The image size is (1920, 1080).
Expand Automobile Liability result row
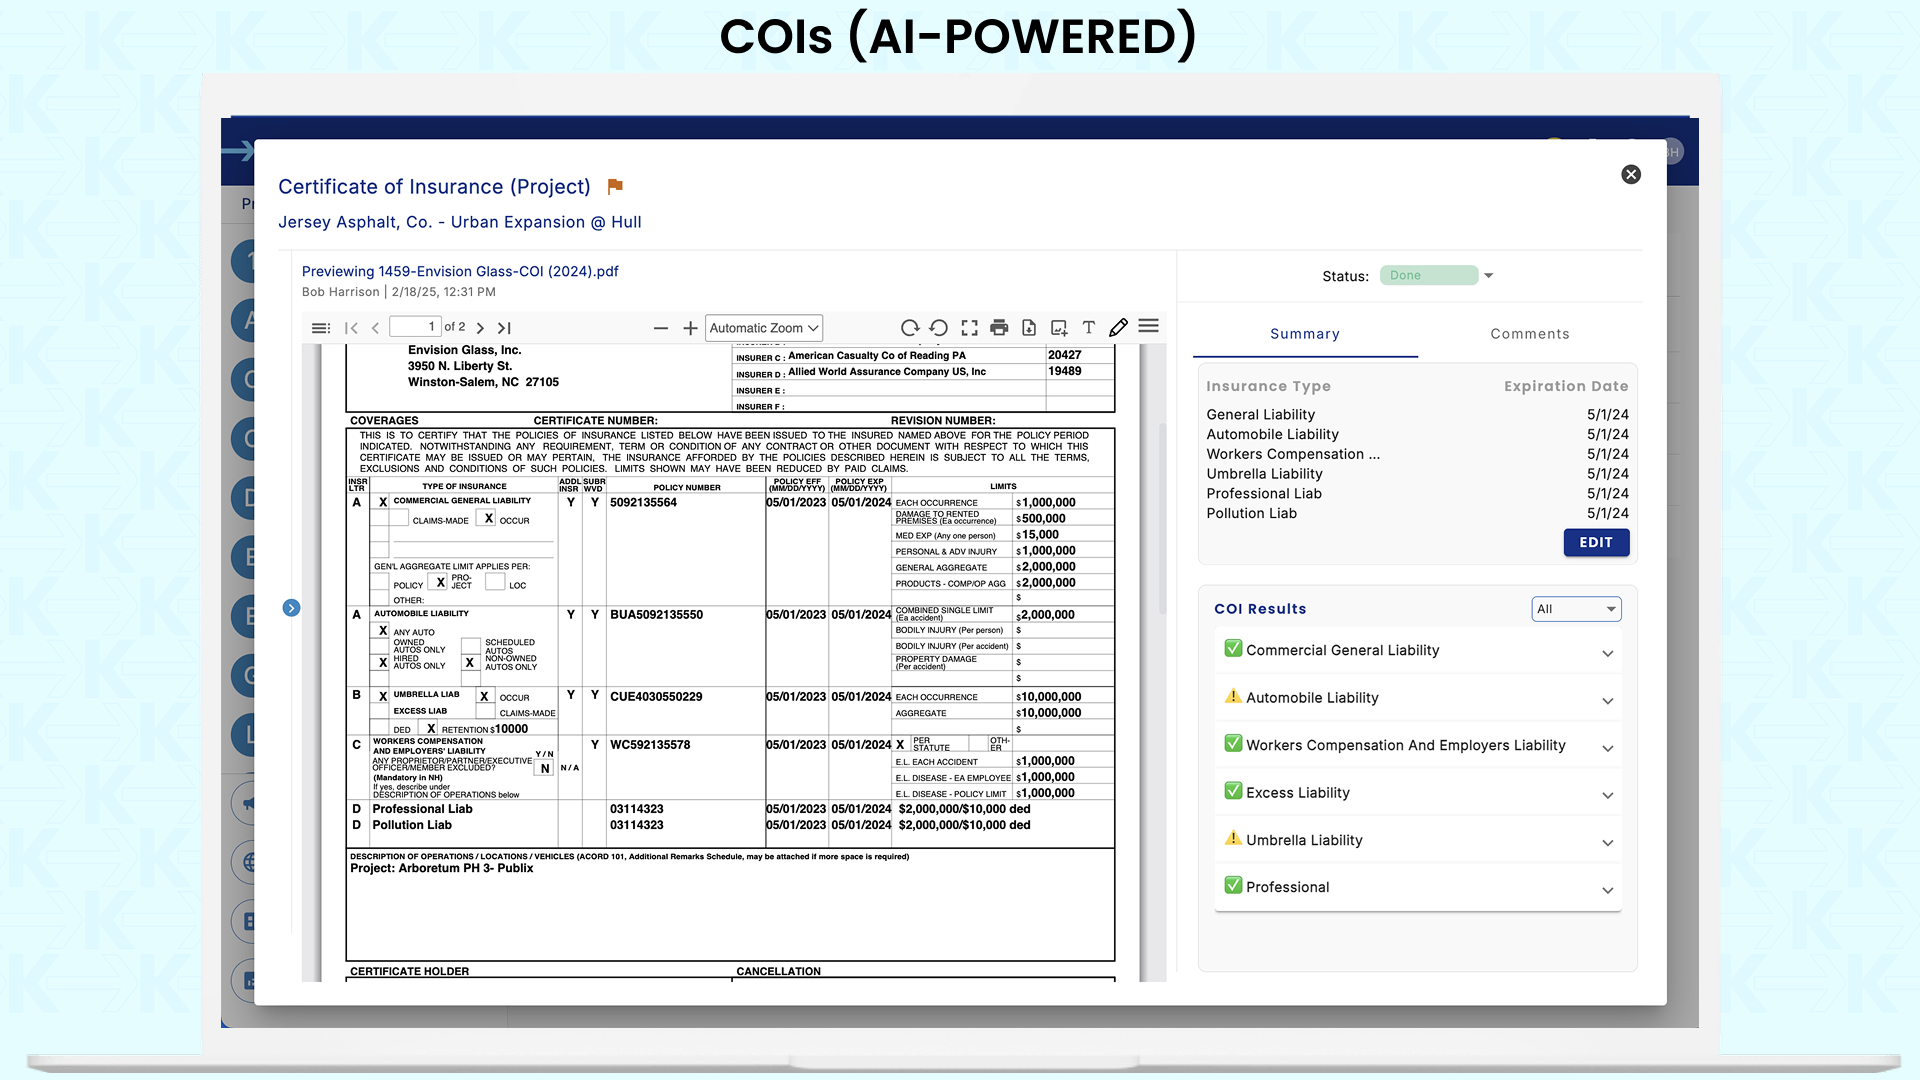tap(1607, 700)
